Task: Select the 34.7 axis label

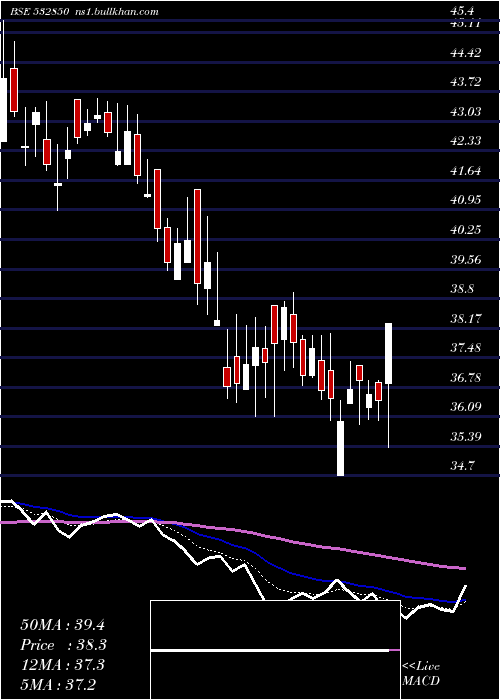Action: click(462, 466)
